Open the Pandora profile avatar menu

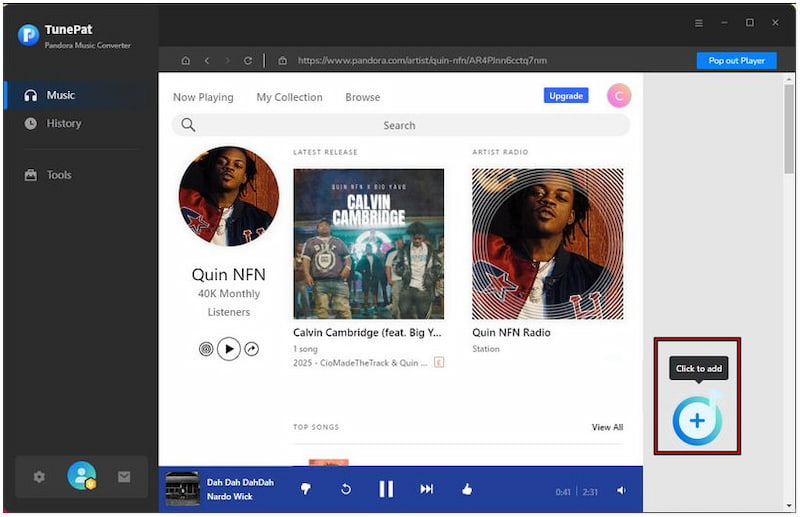point(619,96)
